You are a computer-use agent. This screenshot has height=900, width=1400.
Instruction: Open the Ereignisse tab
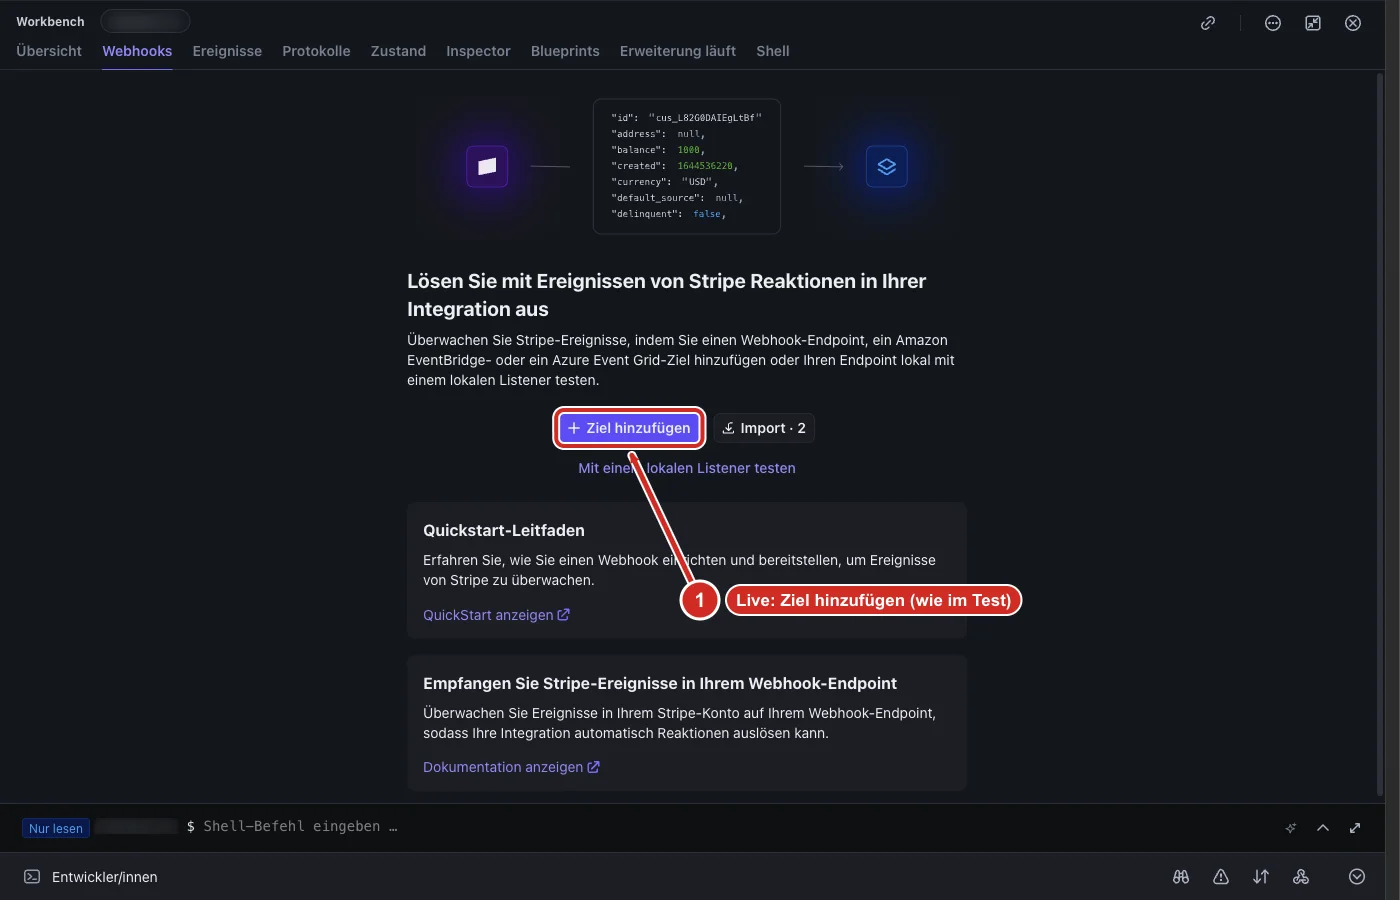click(x=227, y=51)
